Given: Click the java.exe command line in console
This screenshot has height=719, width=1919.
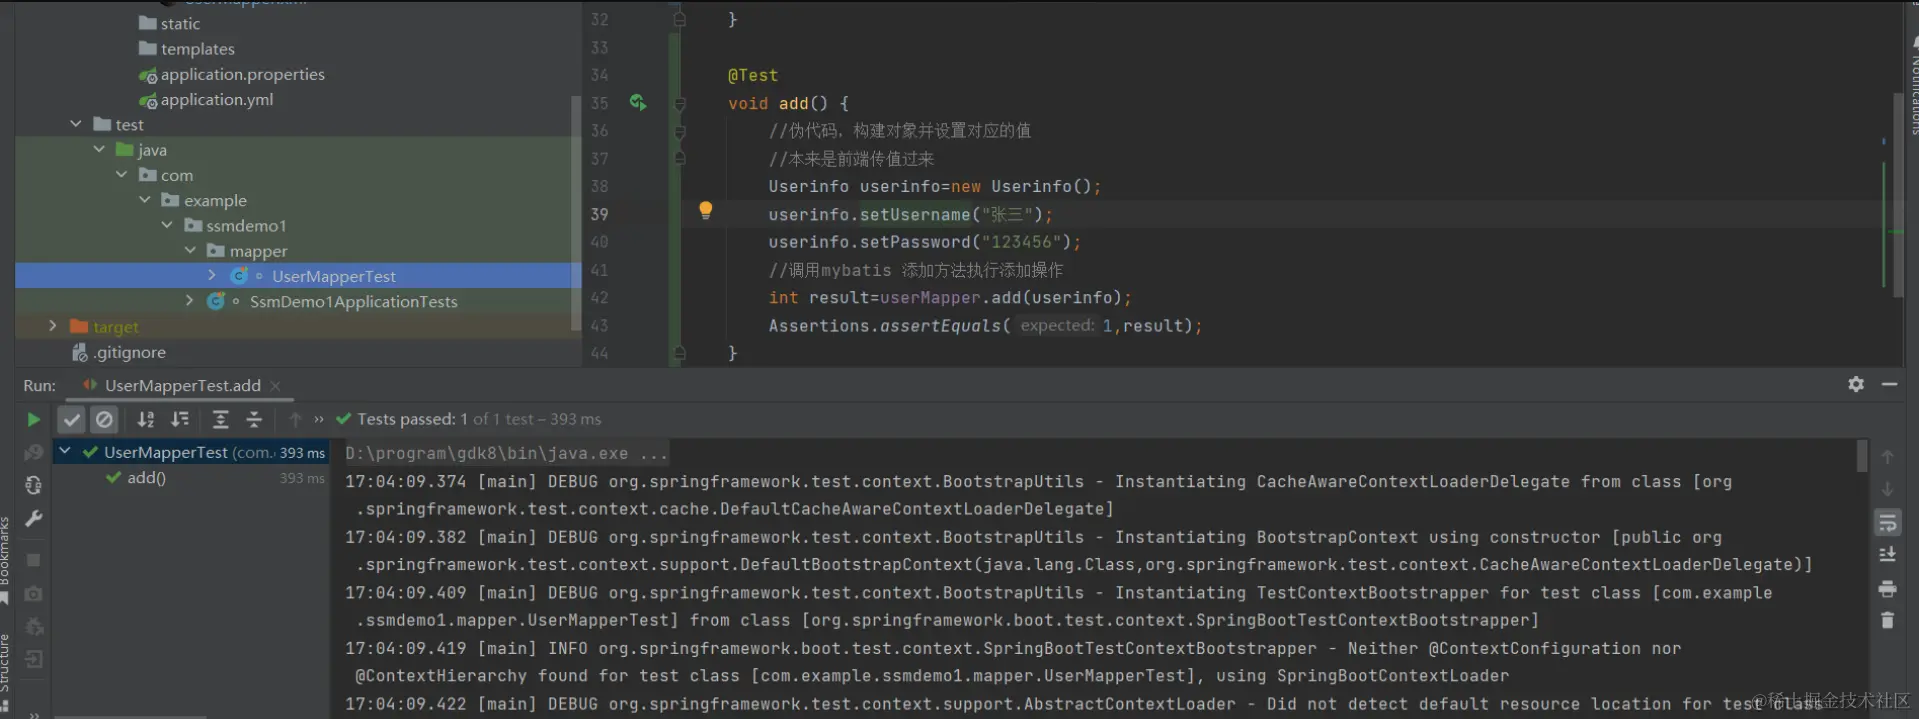Looking at the screenshot, I should [506, 454].
